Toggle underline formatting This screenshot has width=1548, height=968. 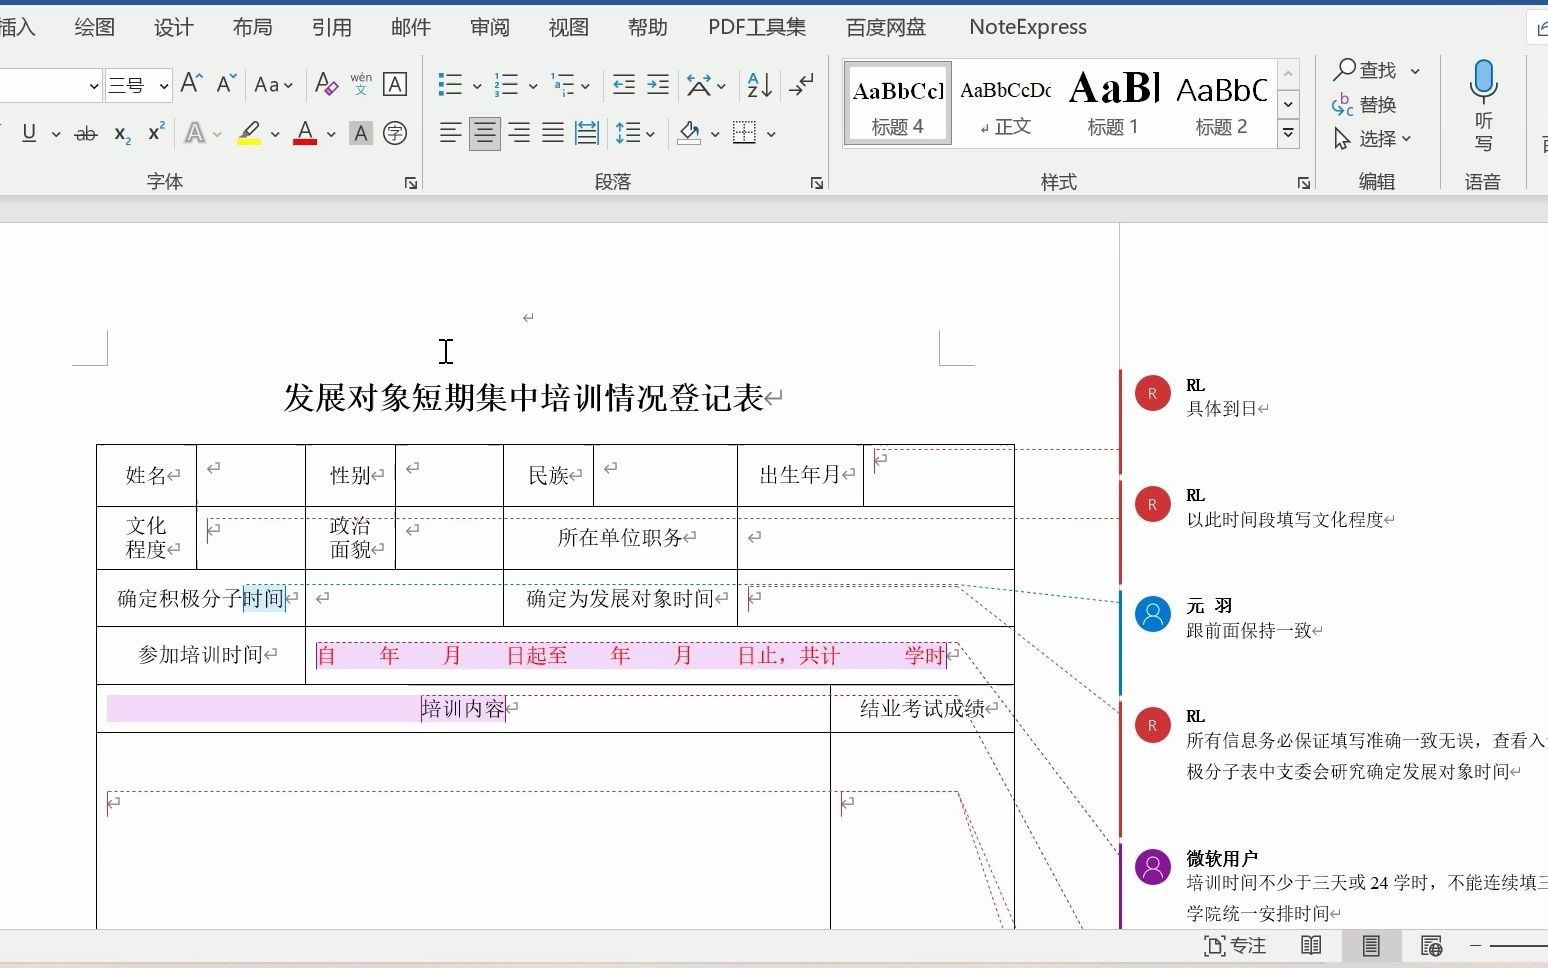coord(28,133)
